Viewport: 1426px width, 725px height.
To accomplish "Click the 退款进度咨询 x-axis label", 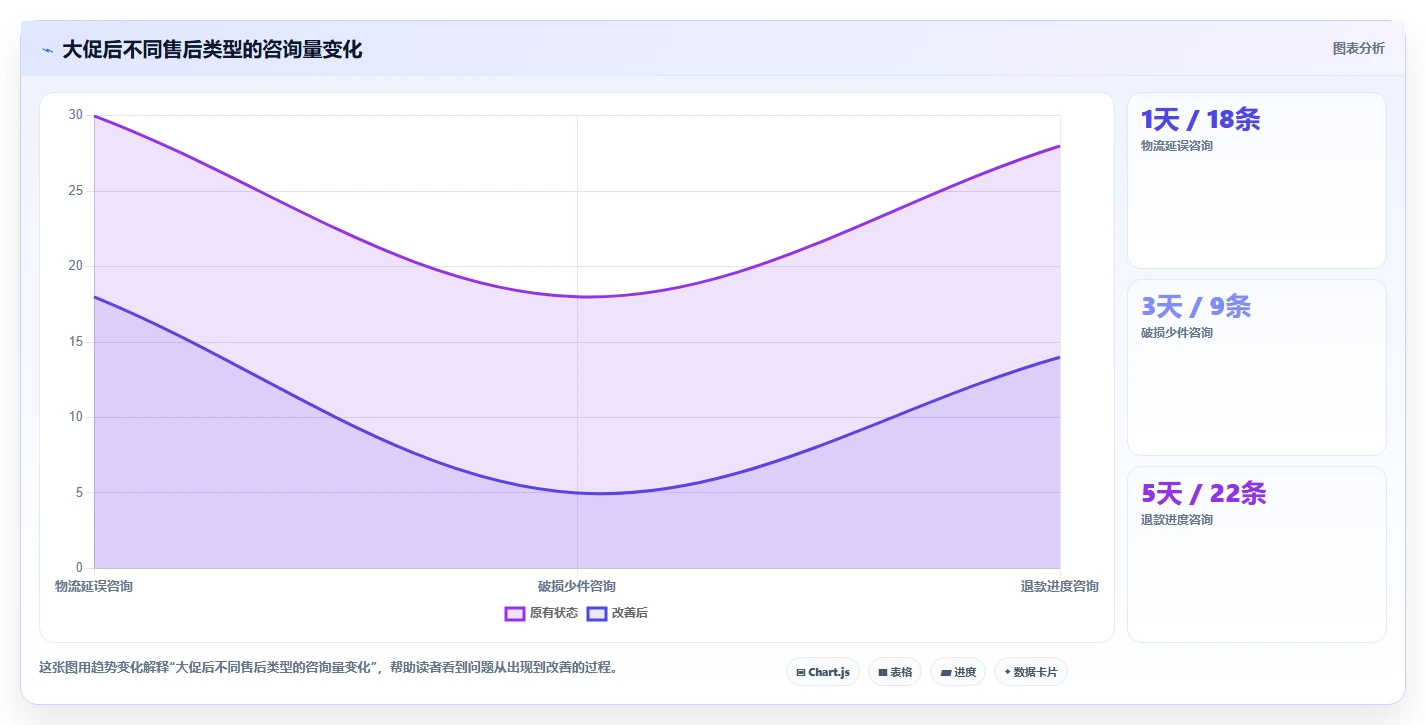I will (1059, 586).
